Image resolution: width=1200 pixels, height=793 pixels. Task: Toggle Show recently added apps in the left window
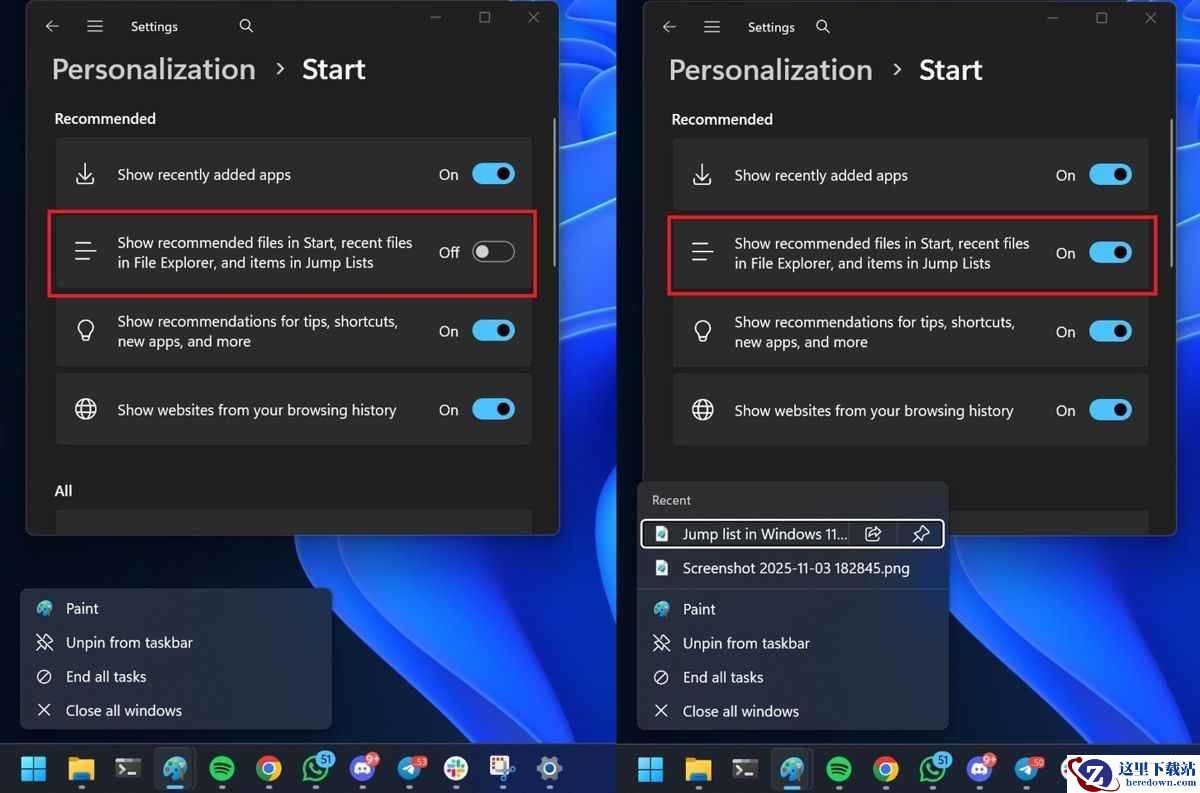(493, 174)
